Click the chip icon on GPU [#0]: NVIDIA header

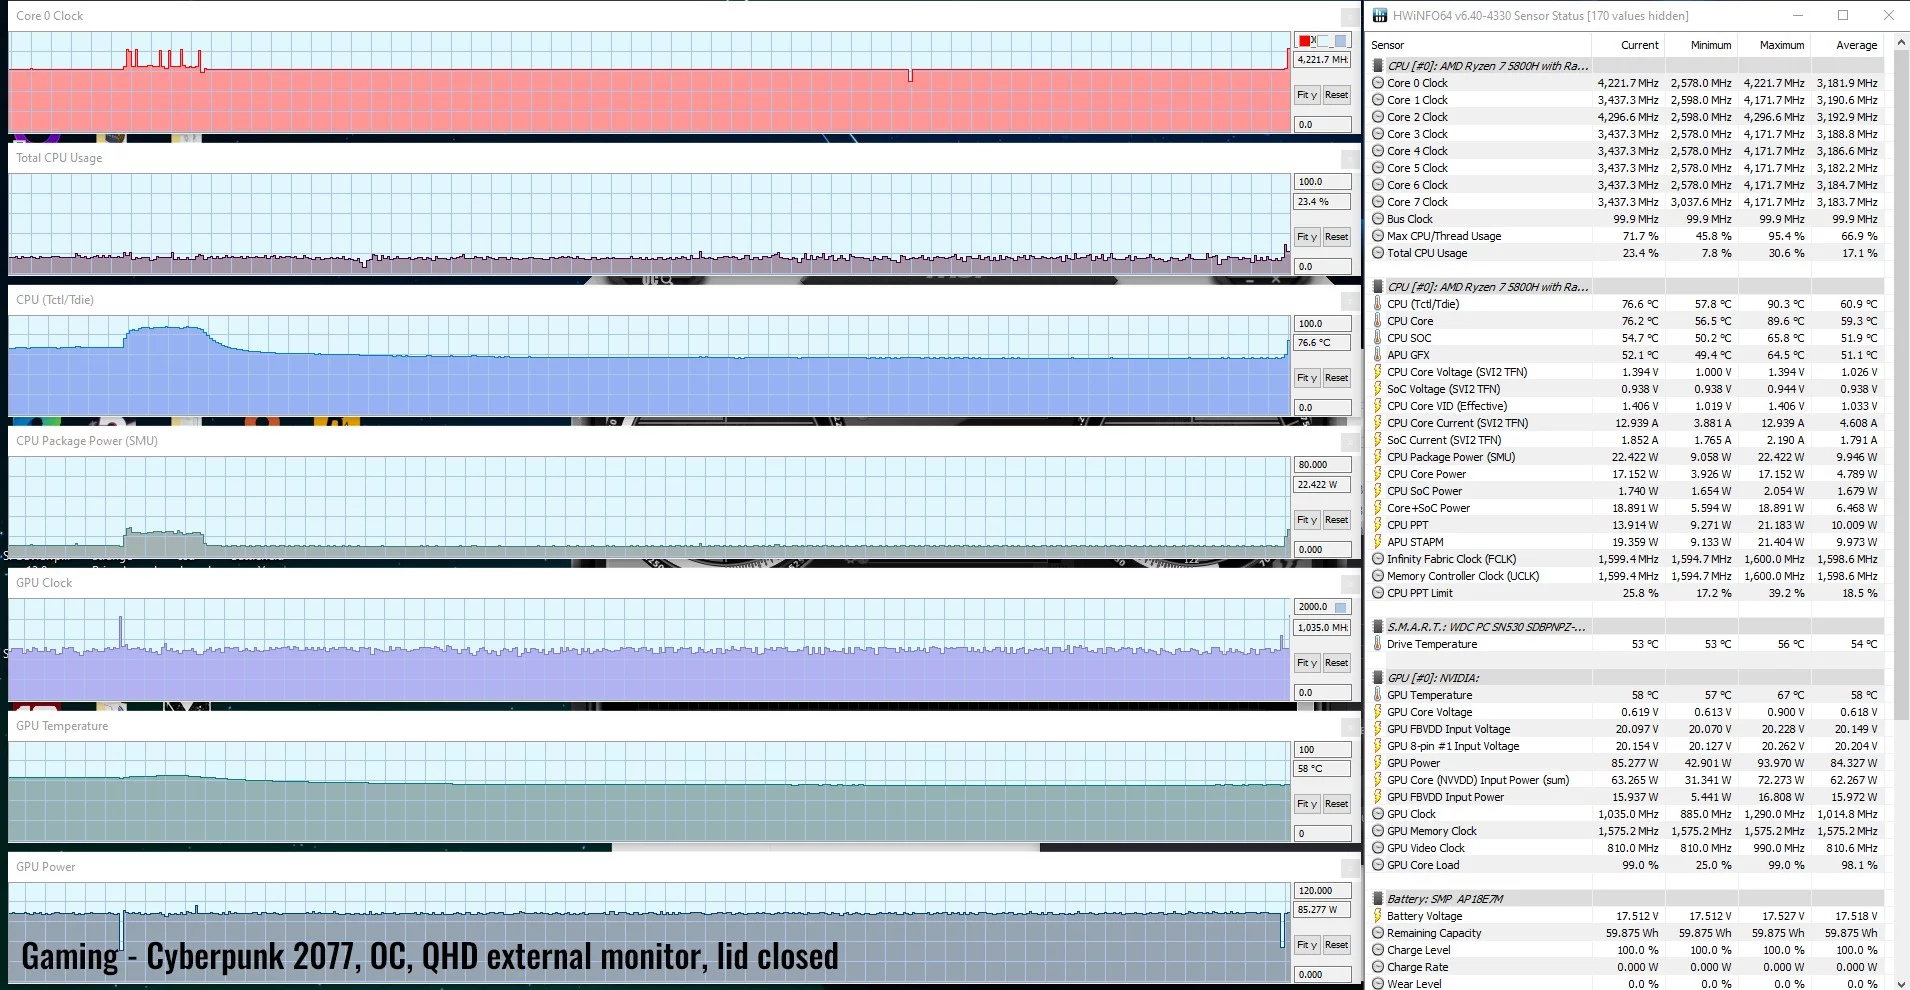[x=1378, y=678]
